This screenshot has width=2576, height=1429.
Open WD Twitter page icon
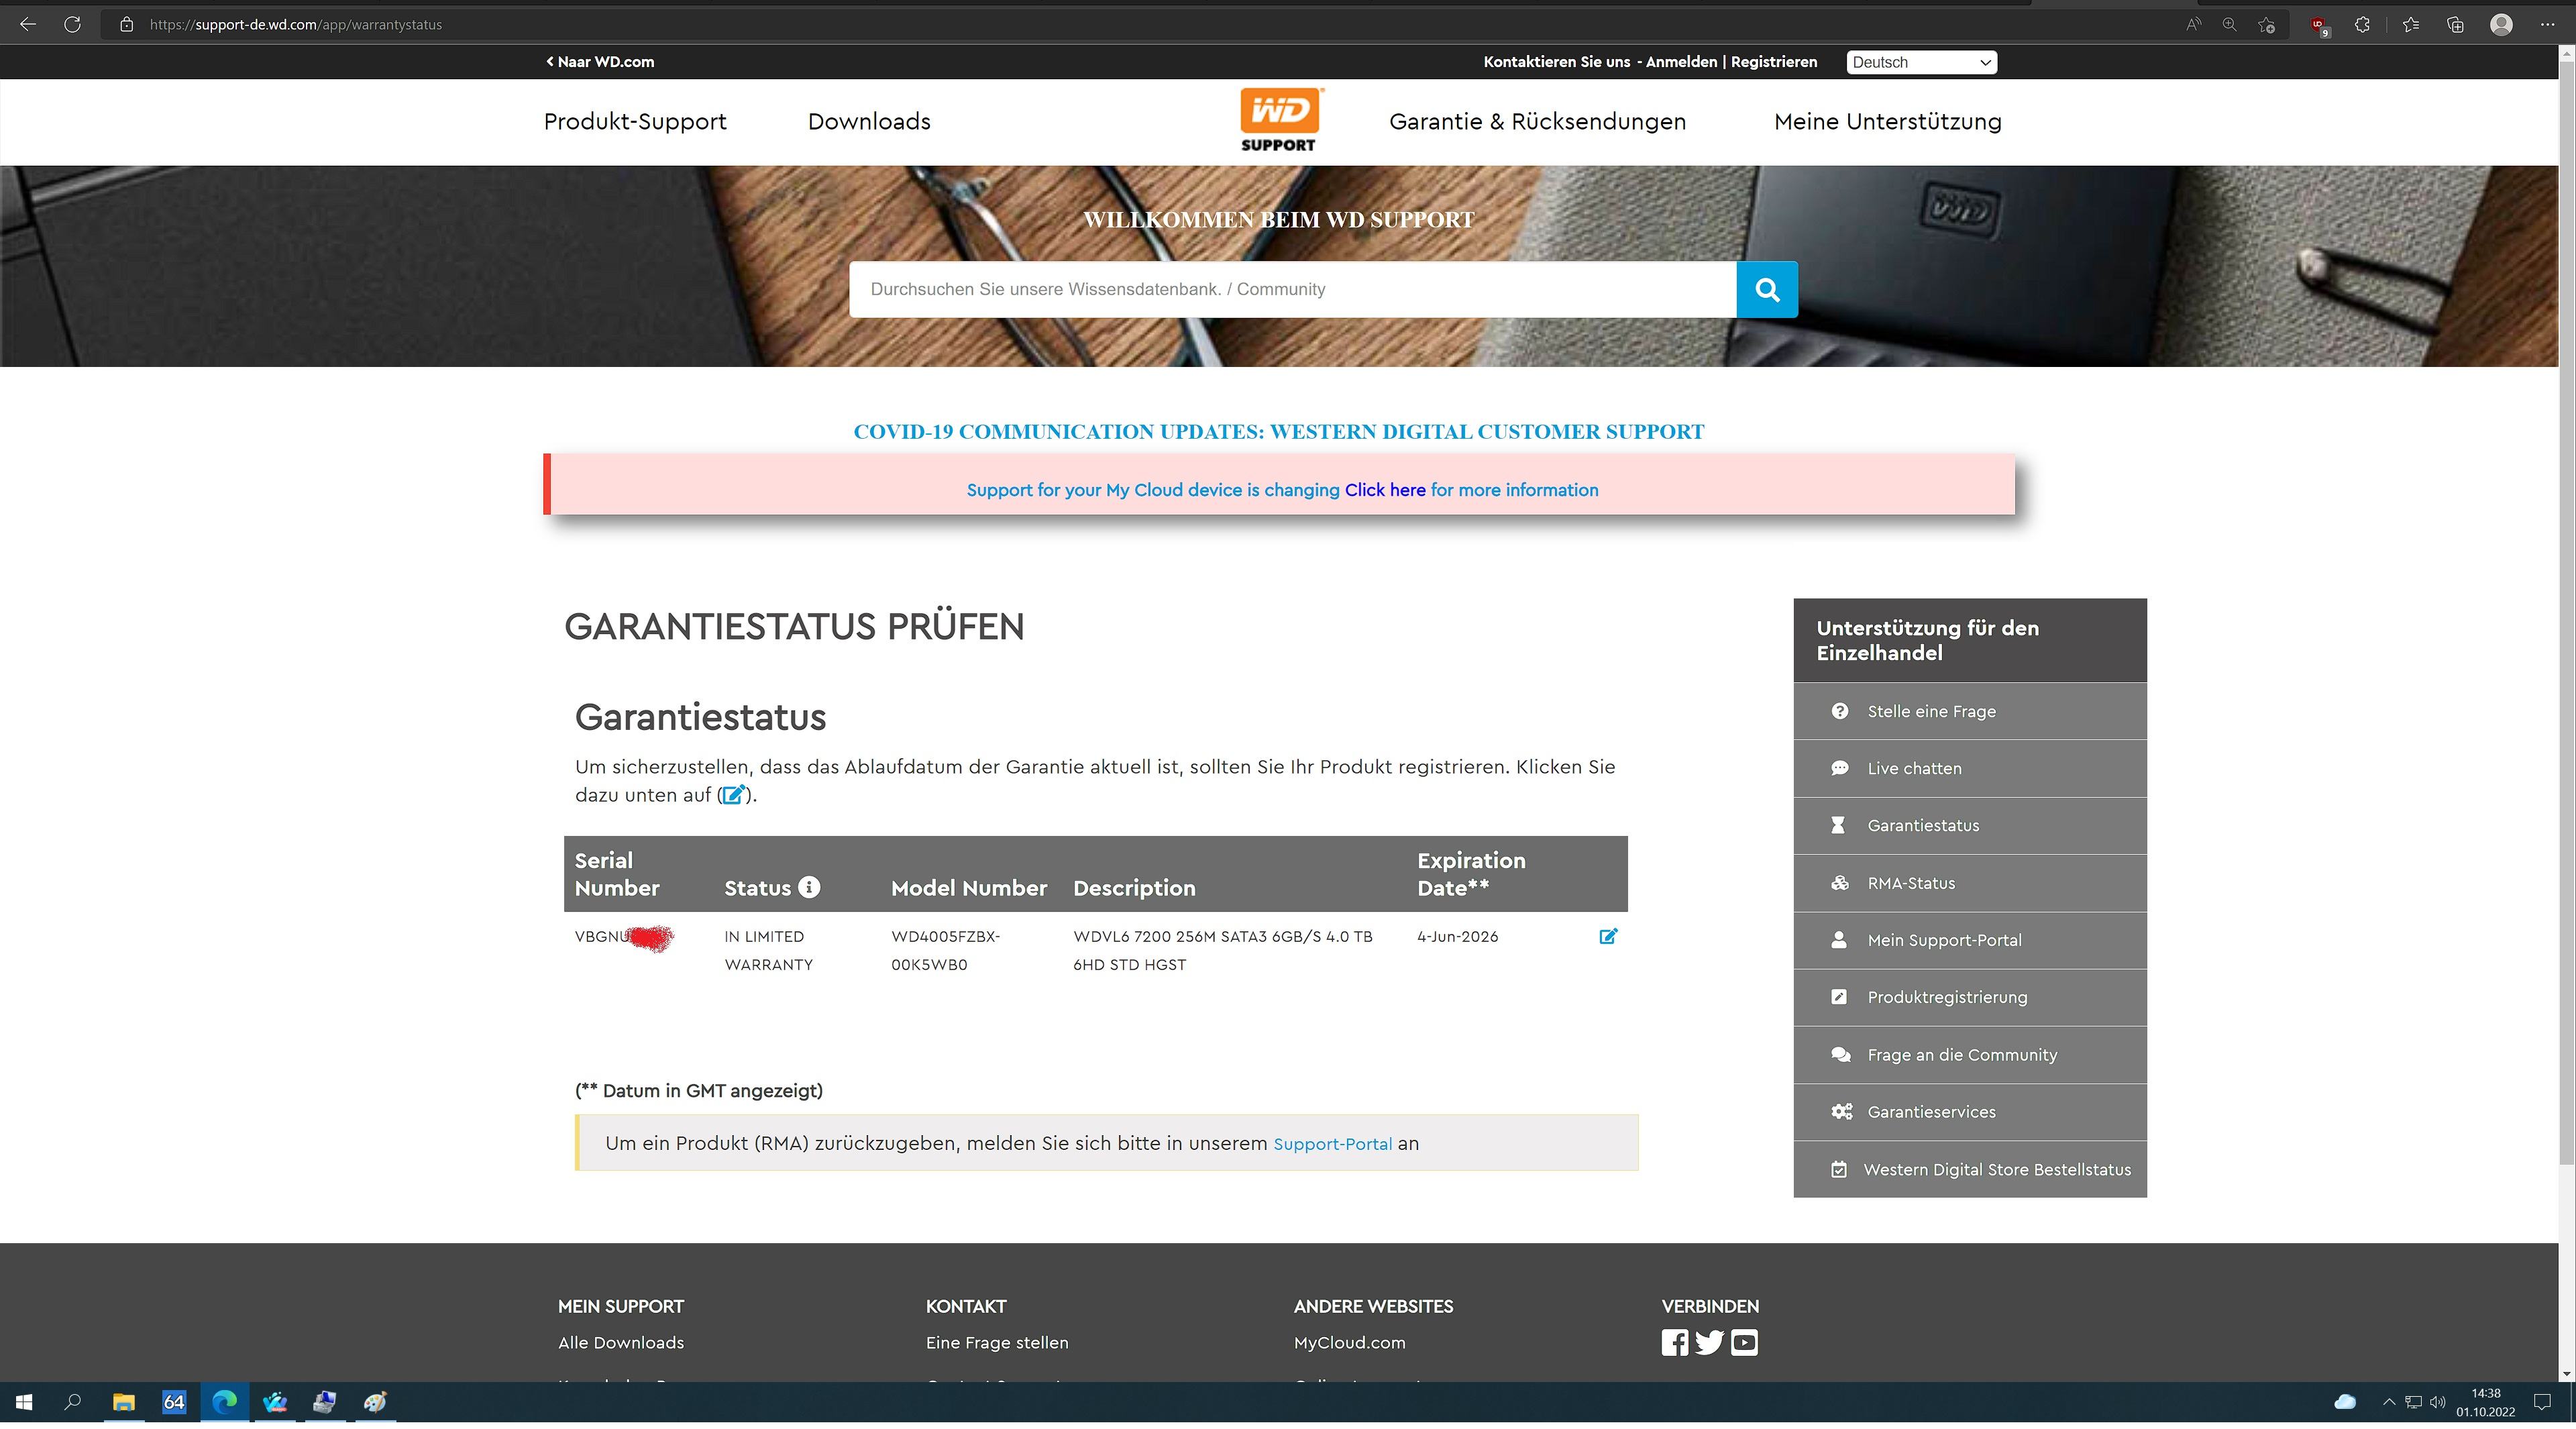pyautogui.click(x=1709, y=1342)
